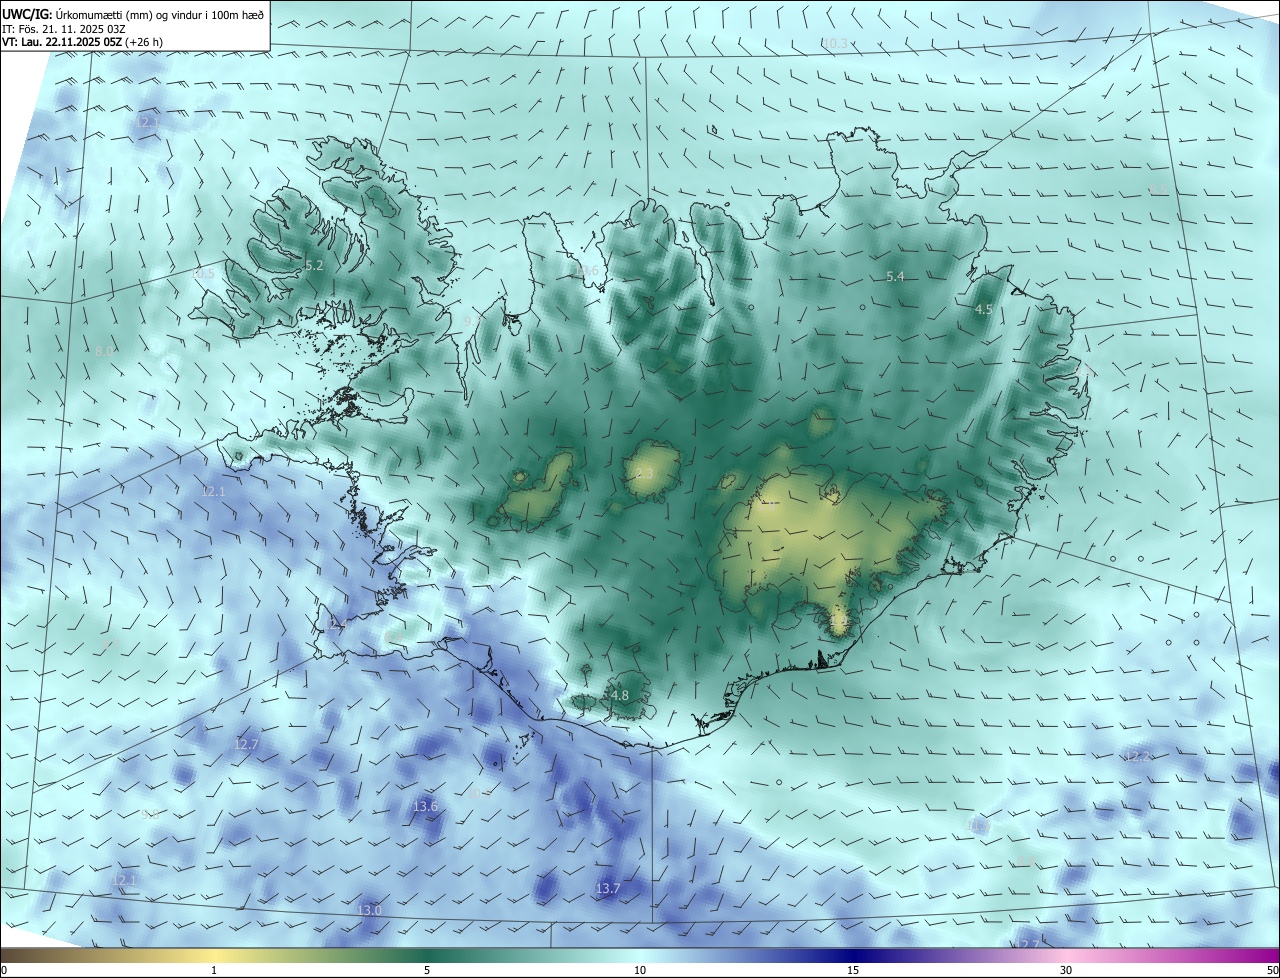Click the "8.0" value label
Viewport: 1280px width, 978px height.
(x=105, y=351)
